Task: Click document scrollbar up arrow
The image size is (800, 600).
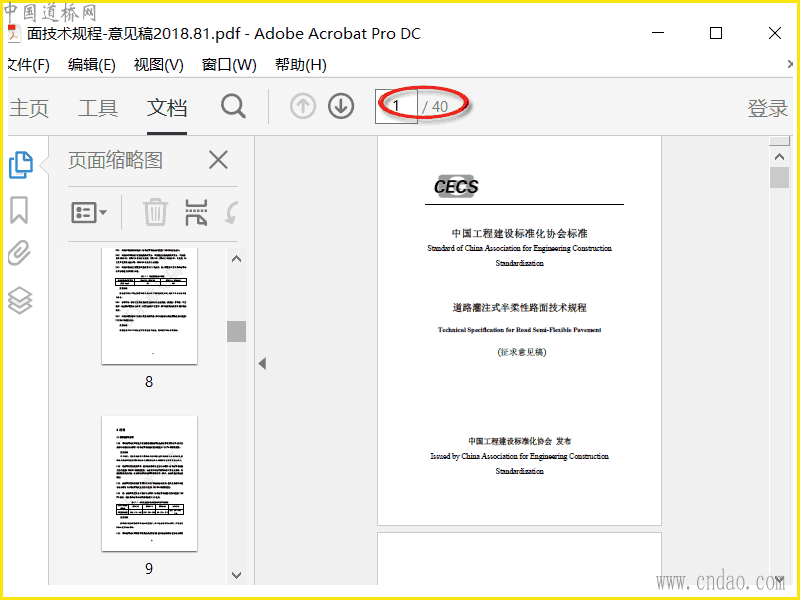Action: [x=779, y=157]
